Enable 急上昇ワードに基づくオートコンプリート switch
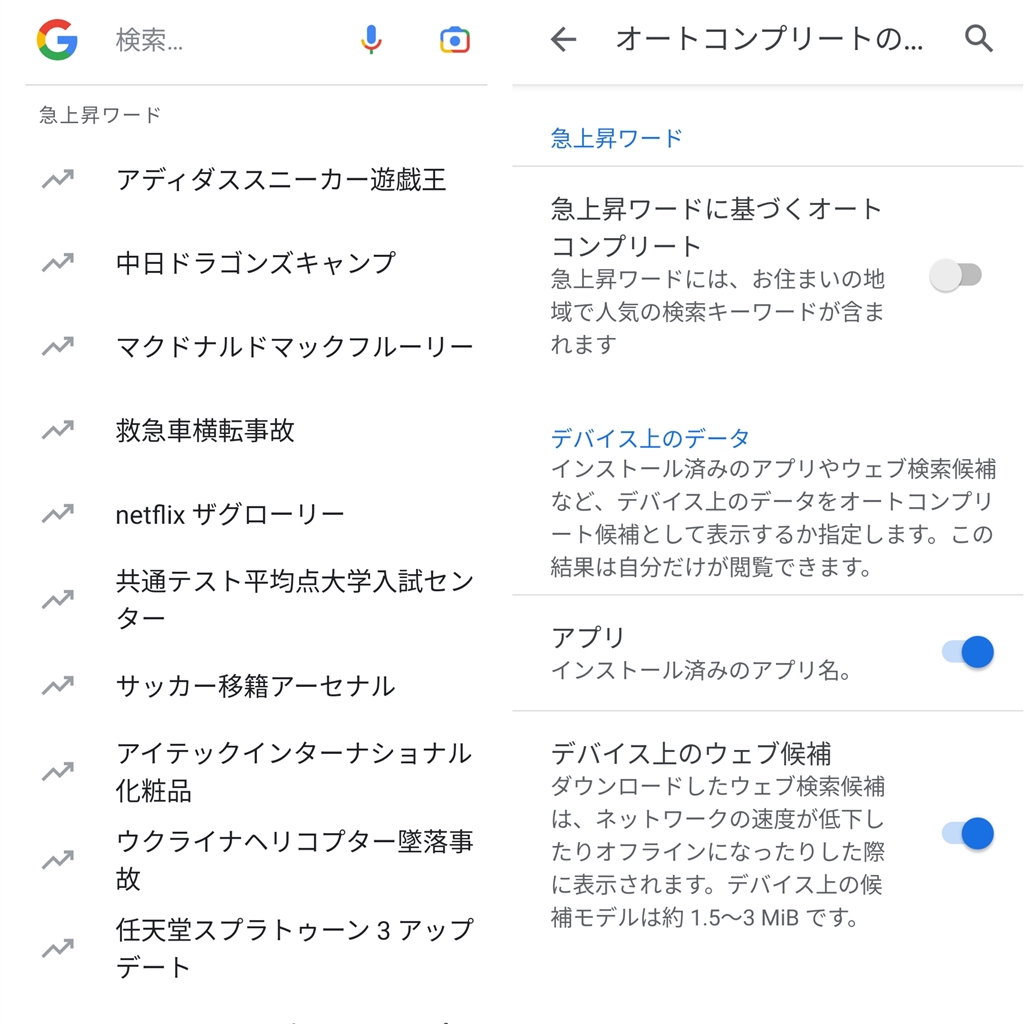The image size is (1024, 1024). (x=956, y=275)
